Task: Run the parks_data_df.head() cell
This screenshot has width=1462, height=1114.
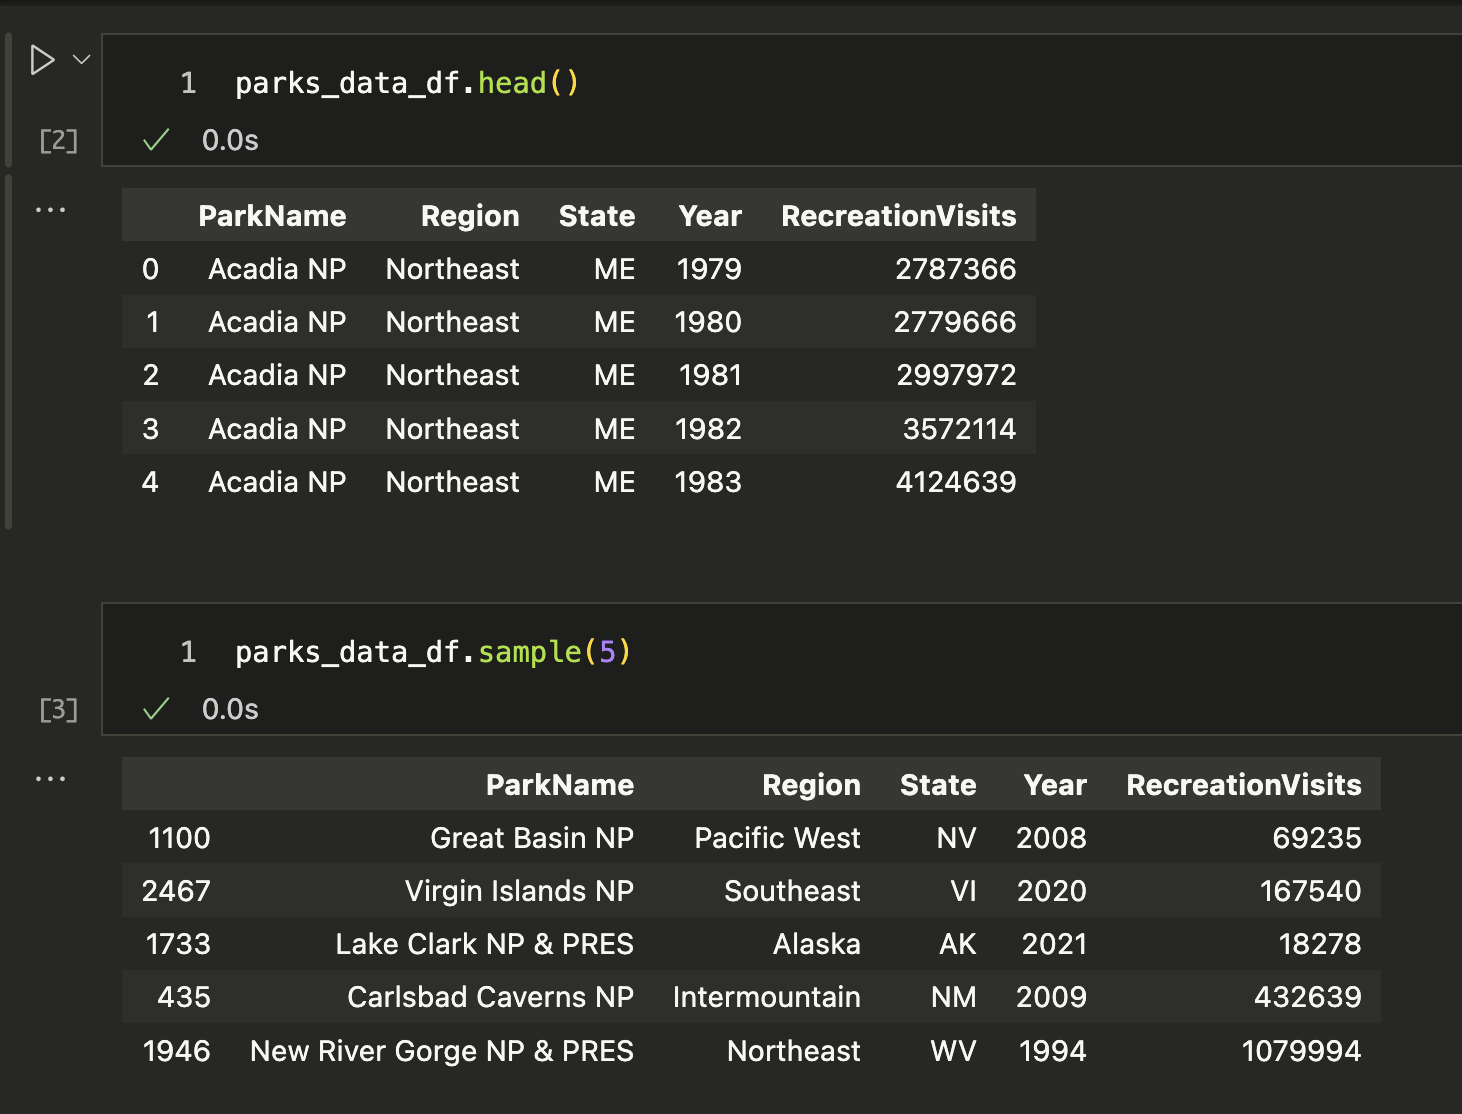Action: pyautogui.click(x=42, y=60)
